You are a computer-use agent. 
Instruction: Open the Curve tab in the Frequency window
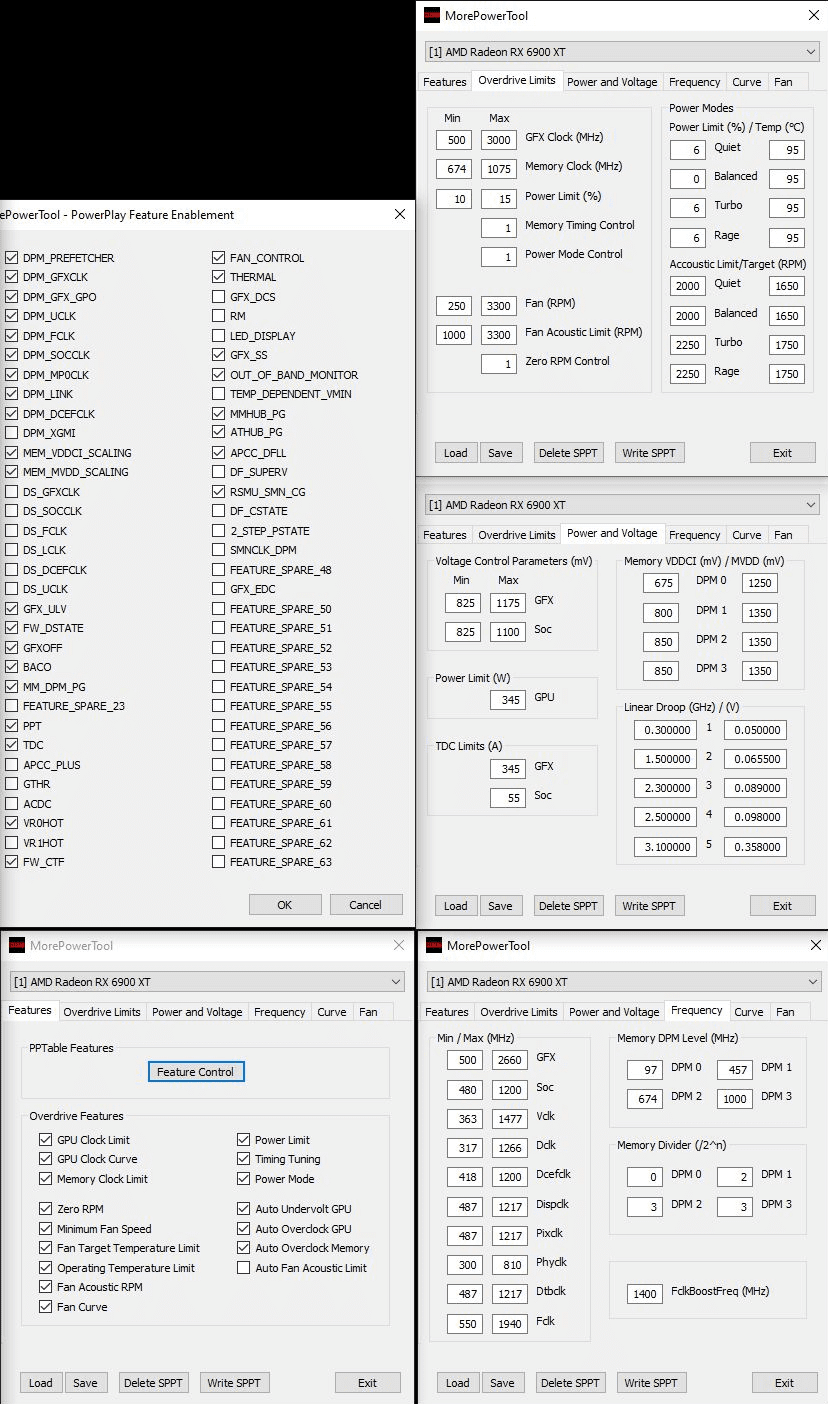749,1012
